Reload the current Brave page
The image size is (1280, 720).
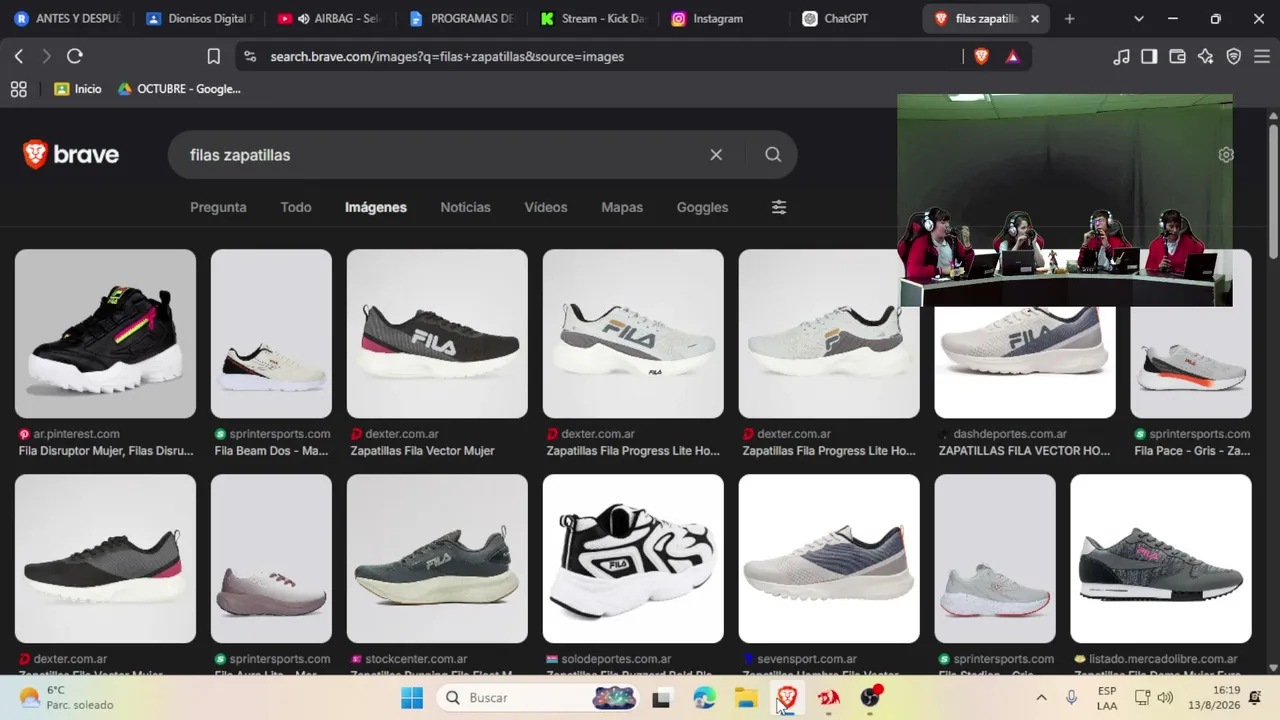pyautogui.click(x=74, y=57)
